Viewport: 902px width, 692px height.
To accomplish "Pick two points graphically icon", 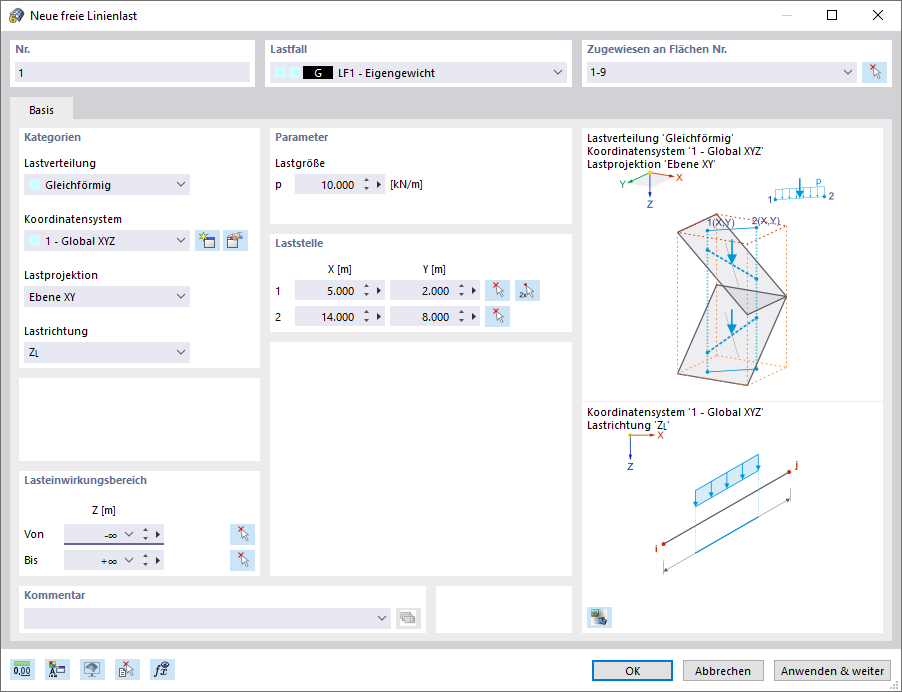I will [x=527, y=290].
